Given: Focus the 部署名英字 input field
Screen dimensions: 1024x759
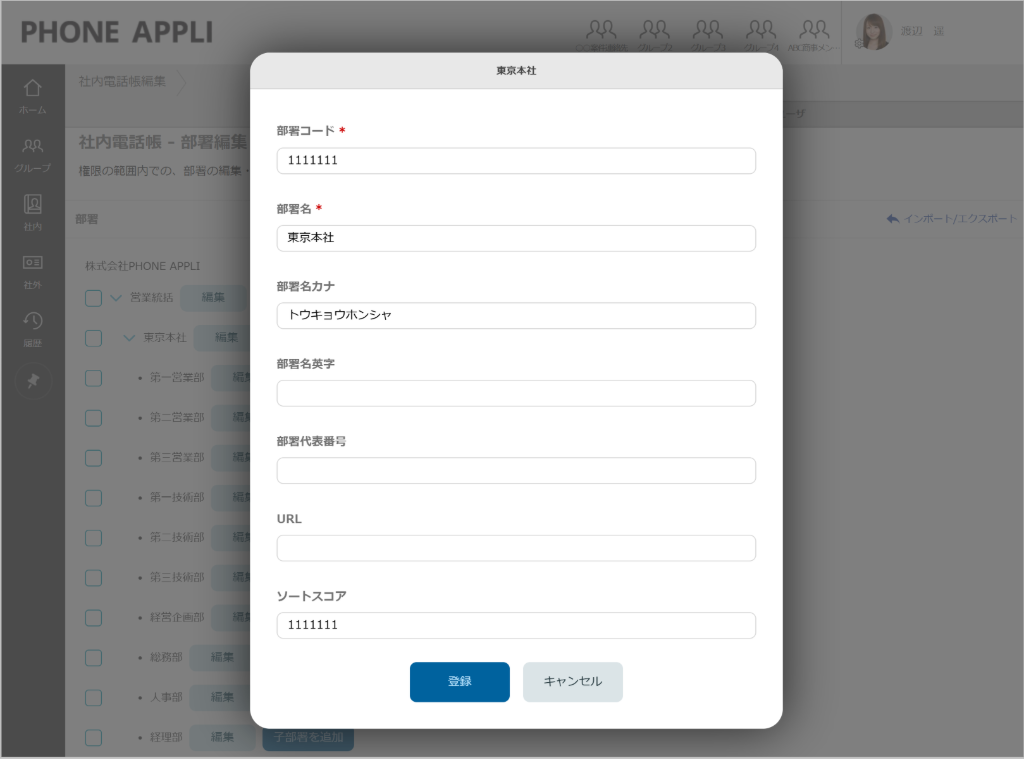Looking at the screenshot, I should pos(516,393).
